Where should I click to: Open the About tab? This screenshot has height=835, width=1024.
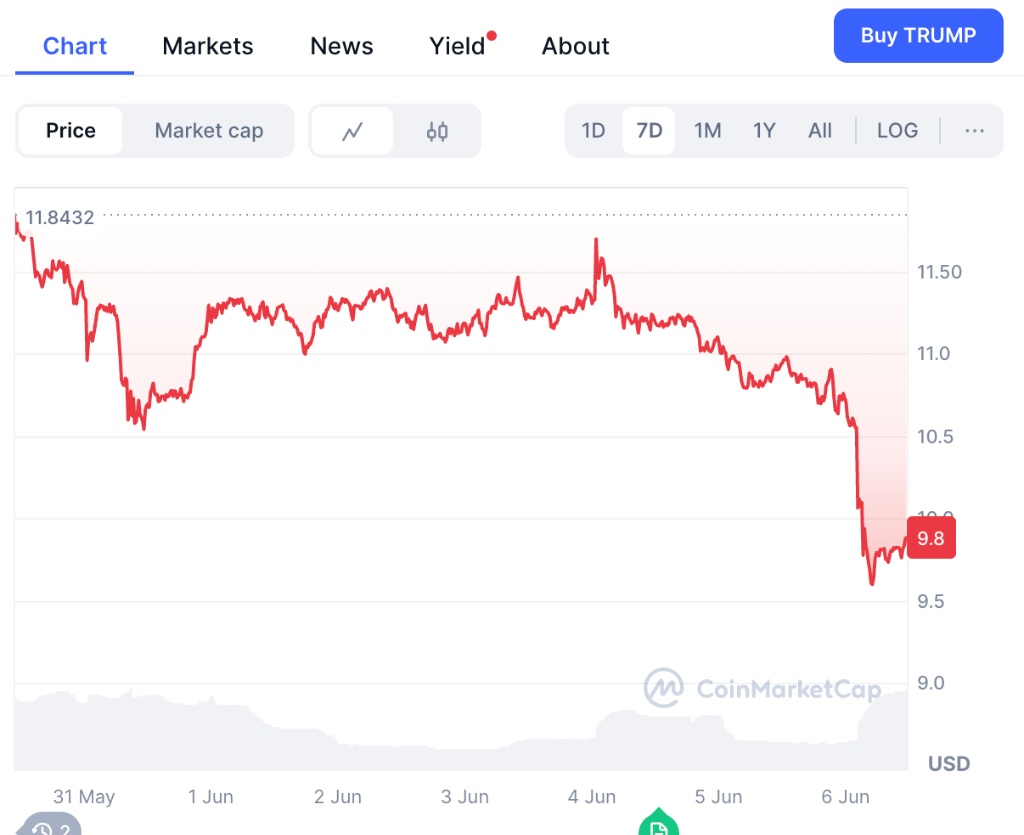(576, 46)
